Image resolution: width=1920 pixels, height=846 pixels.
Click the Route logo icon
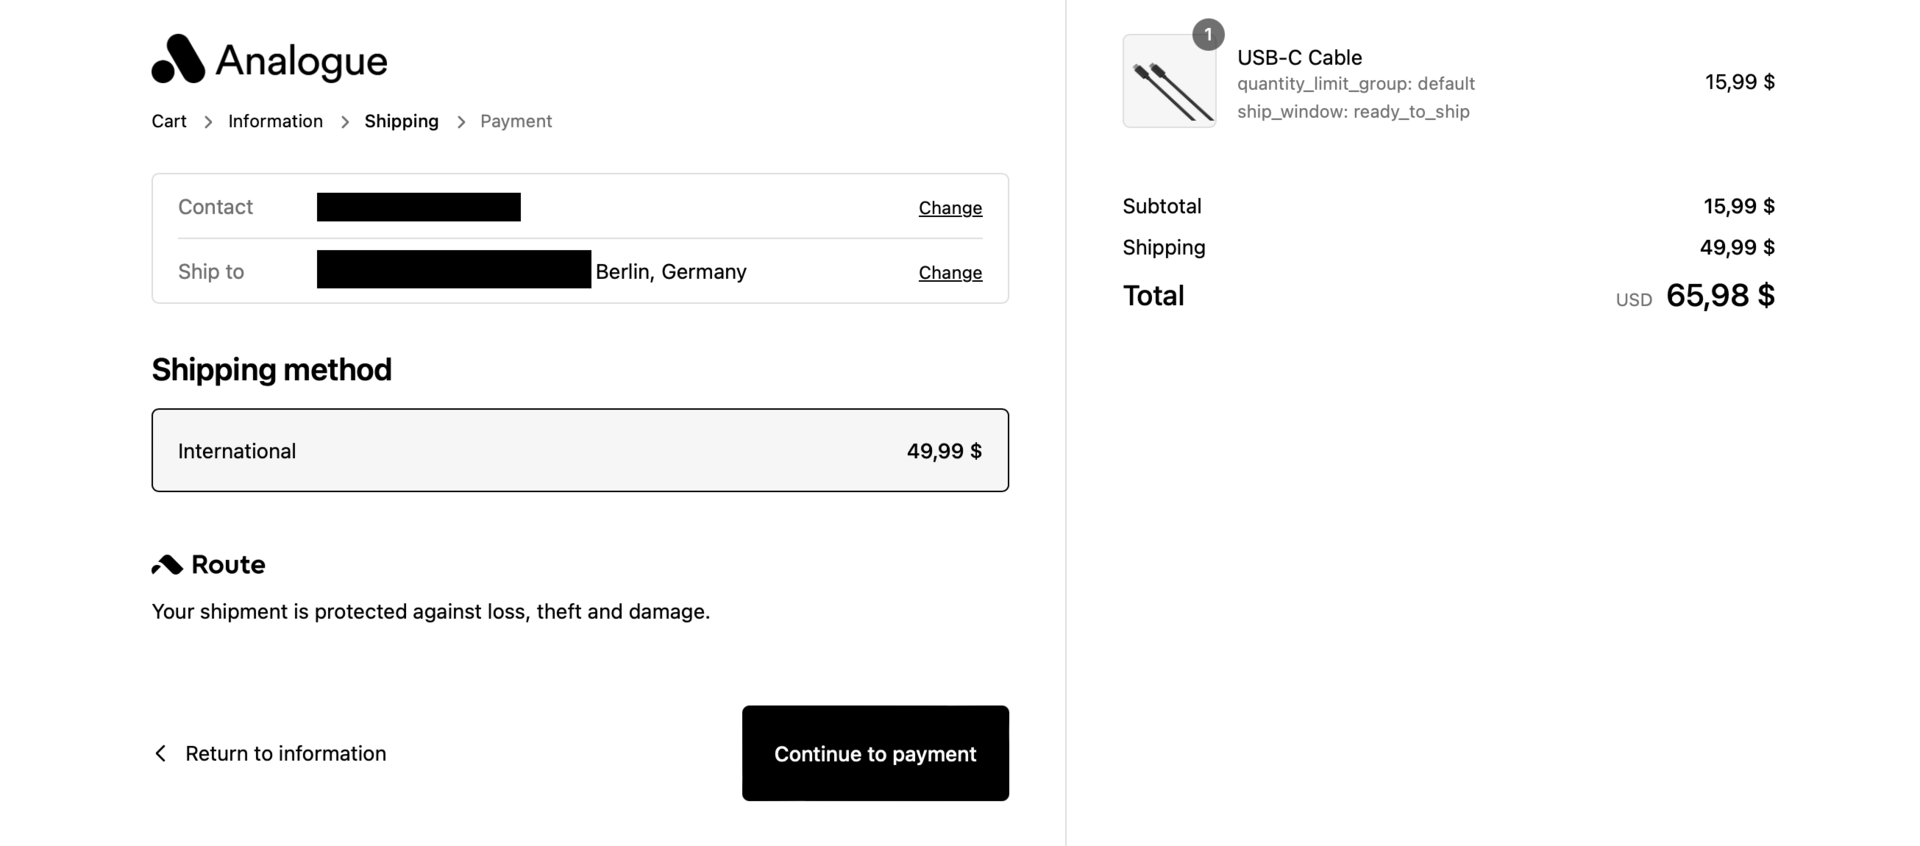coord(167,565)
